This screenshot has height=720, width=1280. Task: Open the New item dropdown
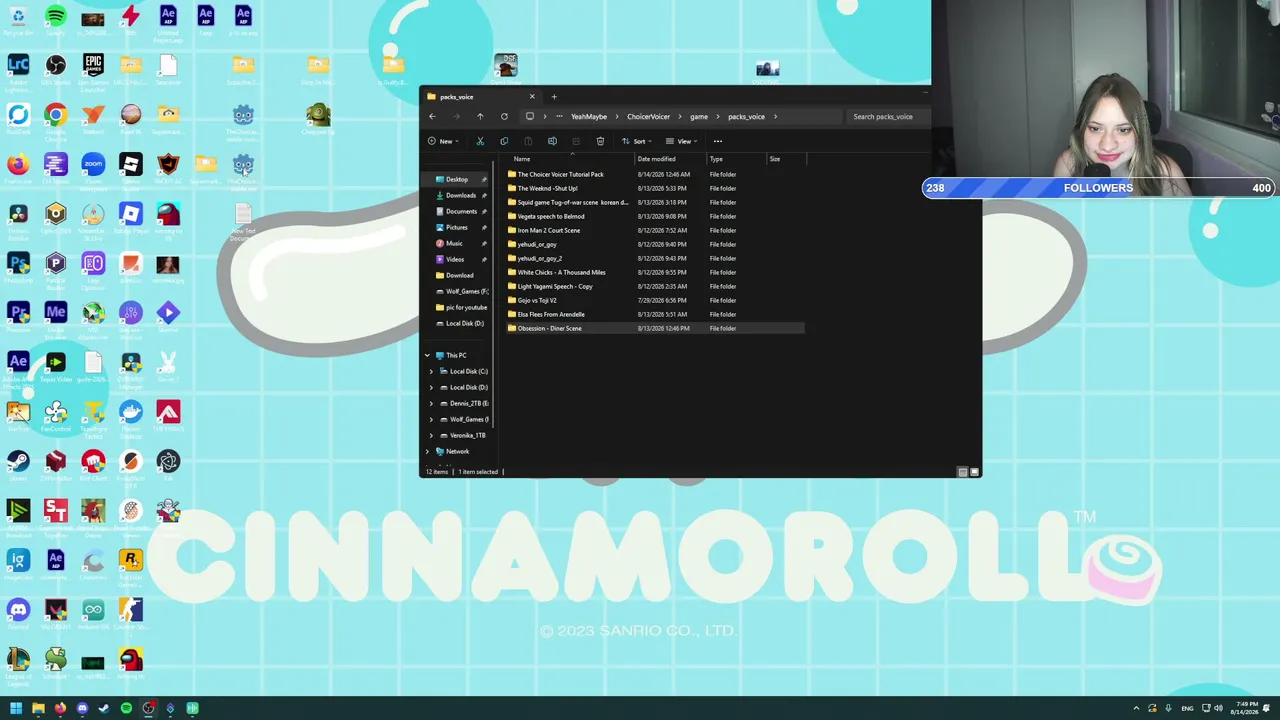coord(443,141)
